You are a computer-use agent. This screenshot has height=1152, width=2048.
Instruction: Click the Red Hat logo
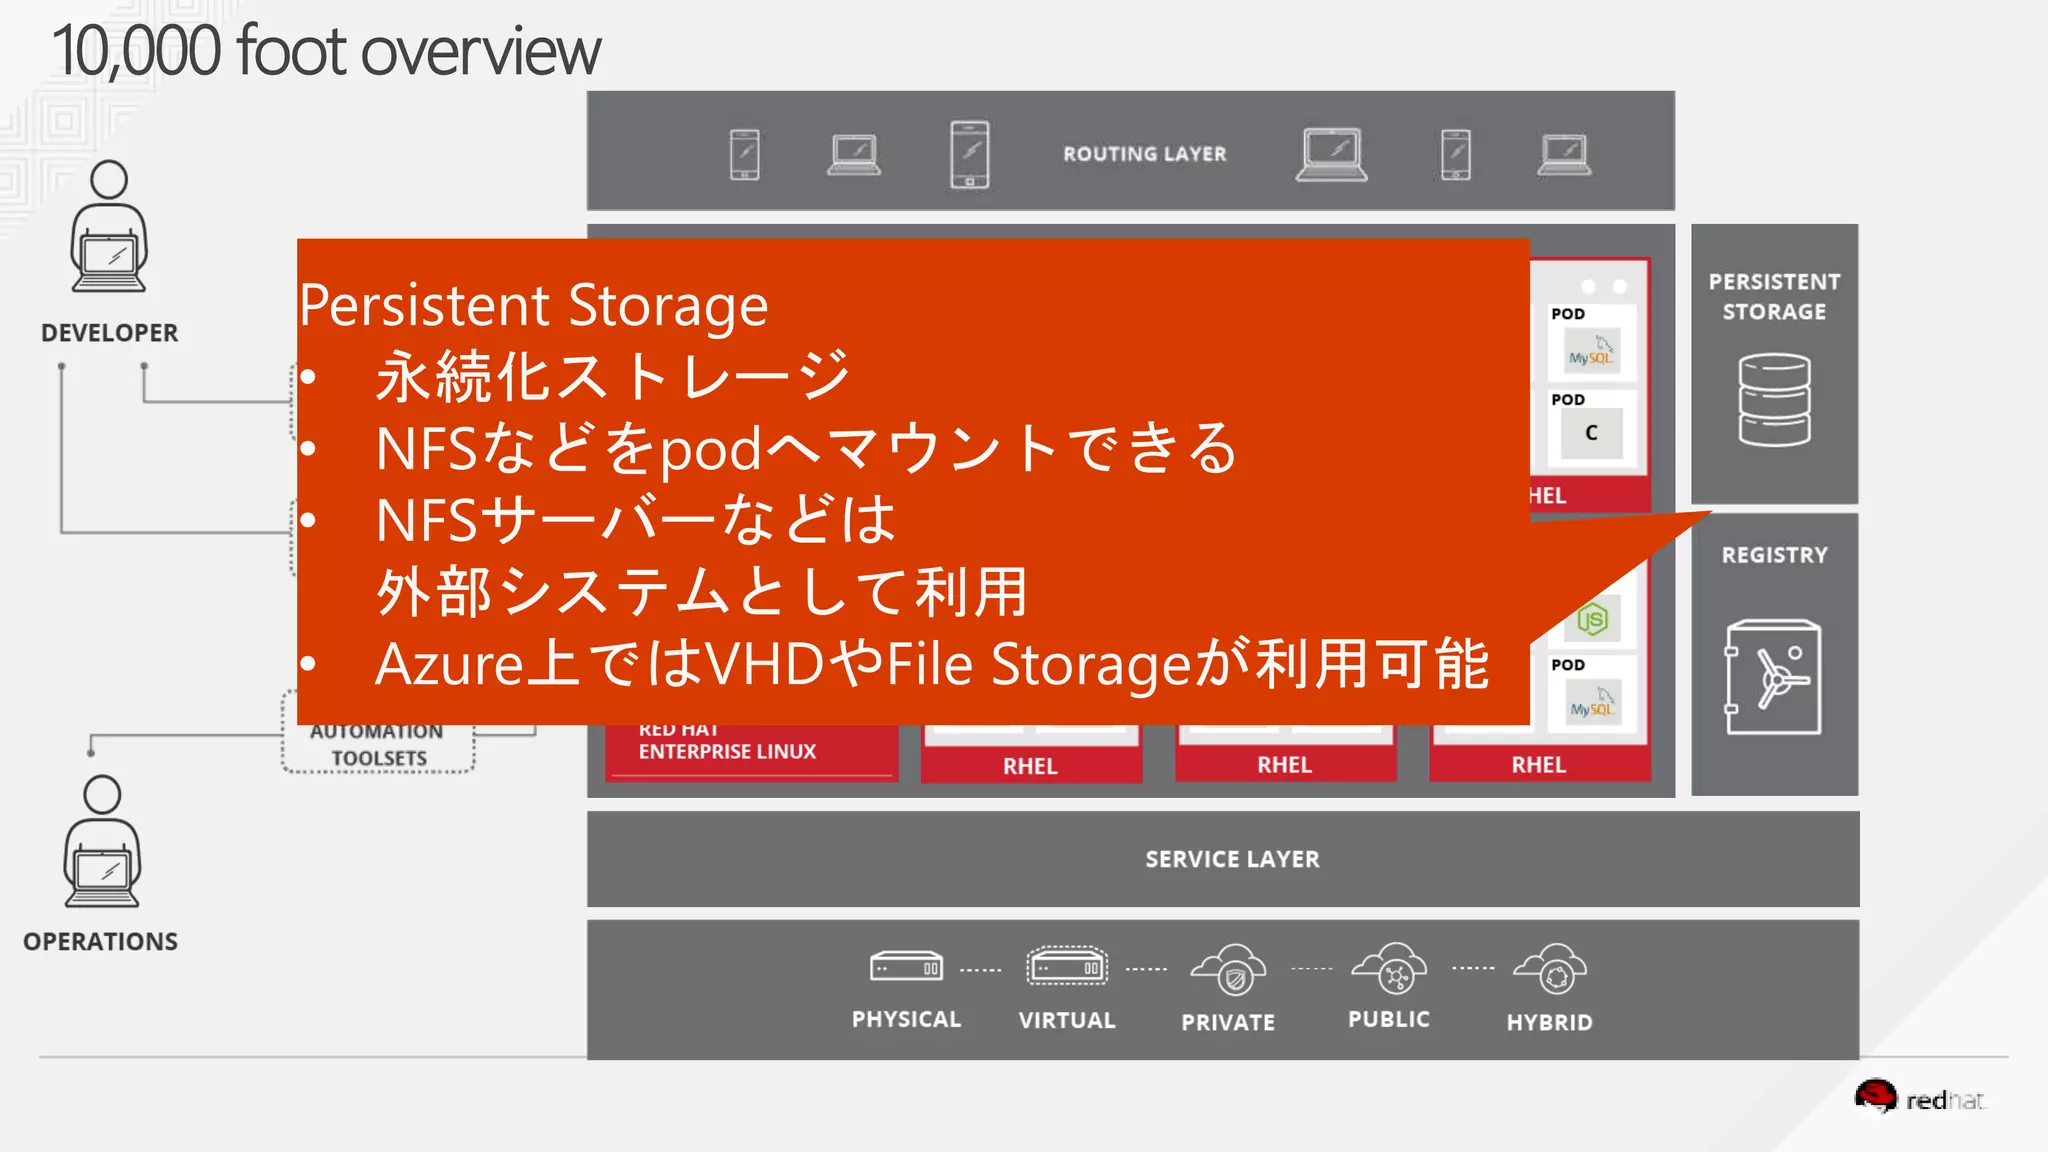point(1920,1098)
